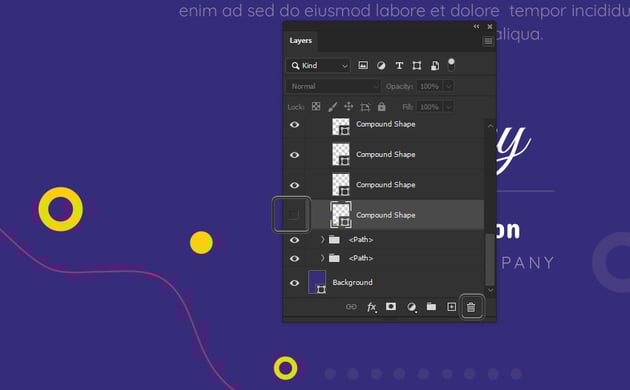Add a layer style fx icon

coord(372,307)
